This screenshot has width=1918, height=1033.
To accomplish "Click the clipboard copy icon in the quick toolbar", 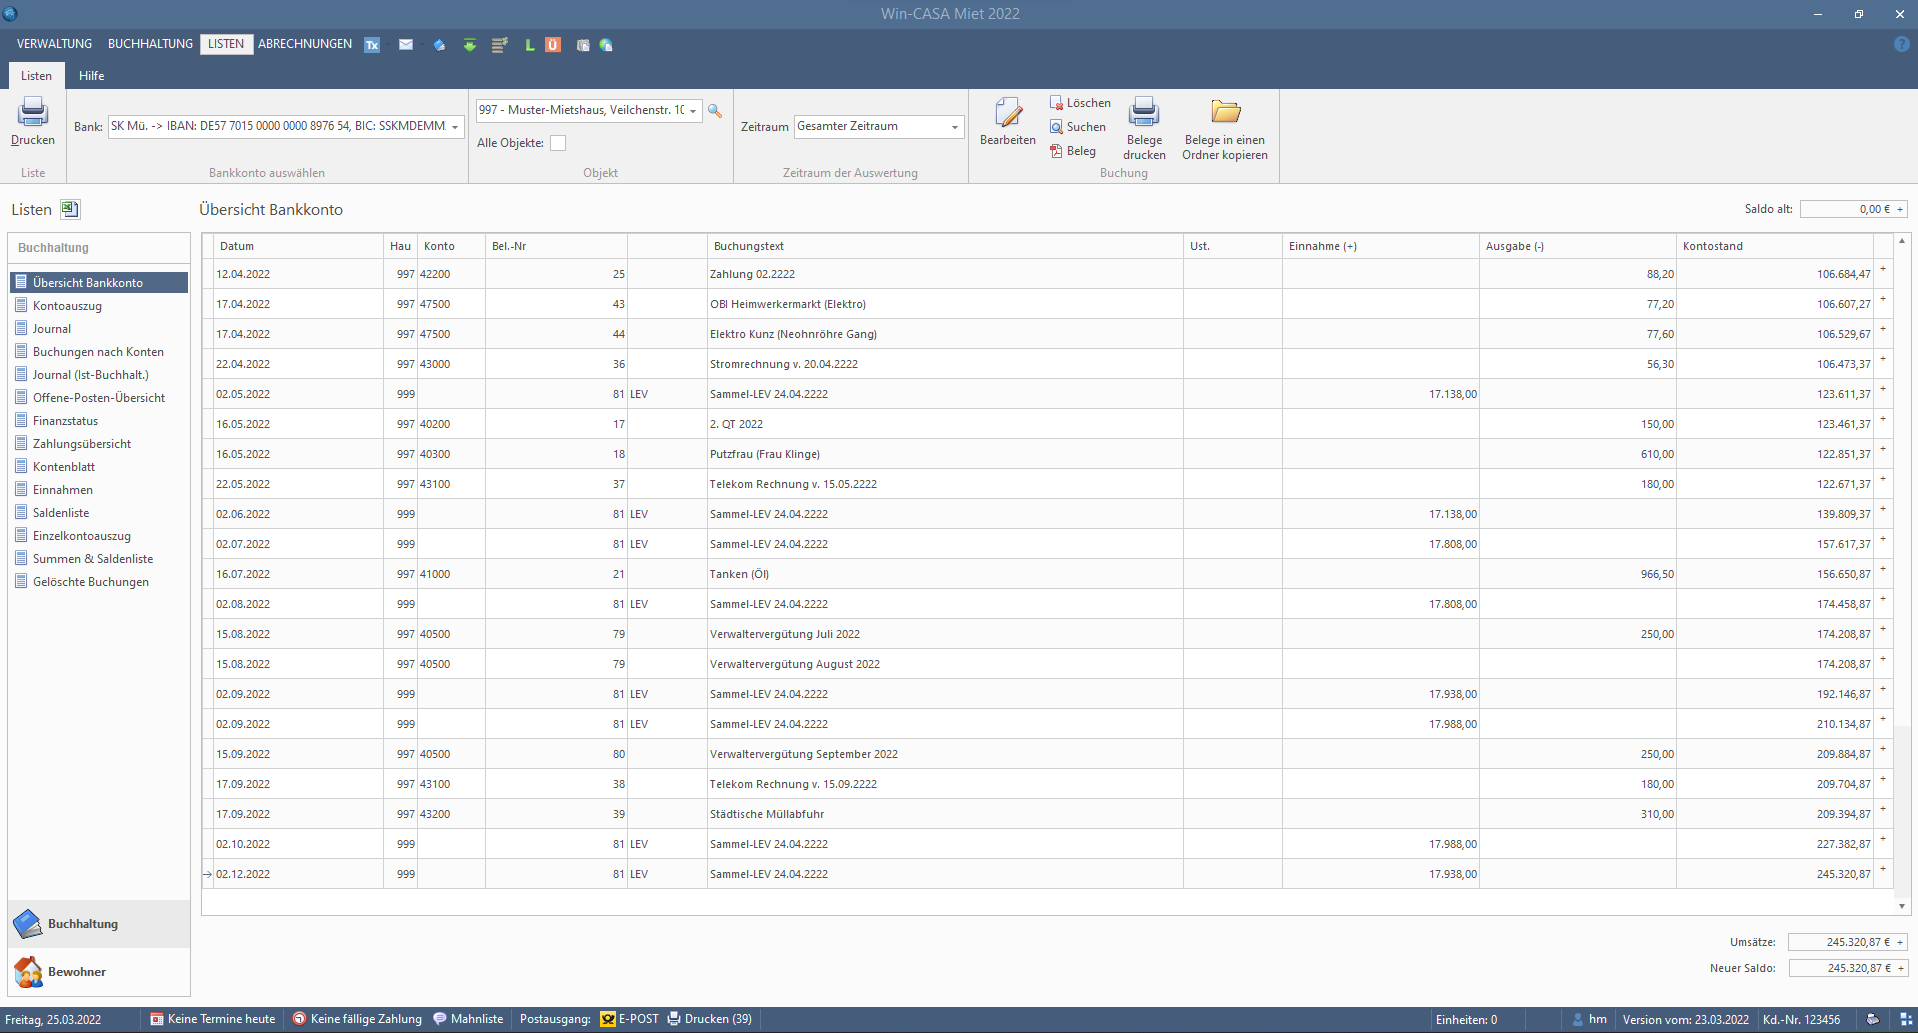I will [x=583, y=45].
